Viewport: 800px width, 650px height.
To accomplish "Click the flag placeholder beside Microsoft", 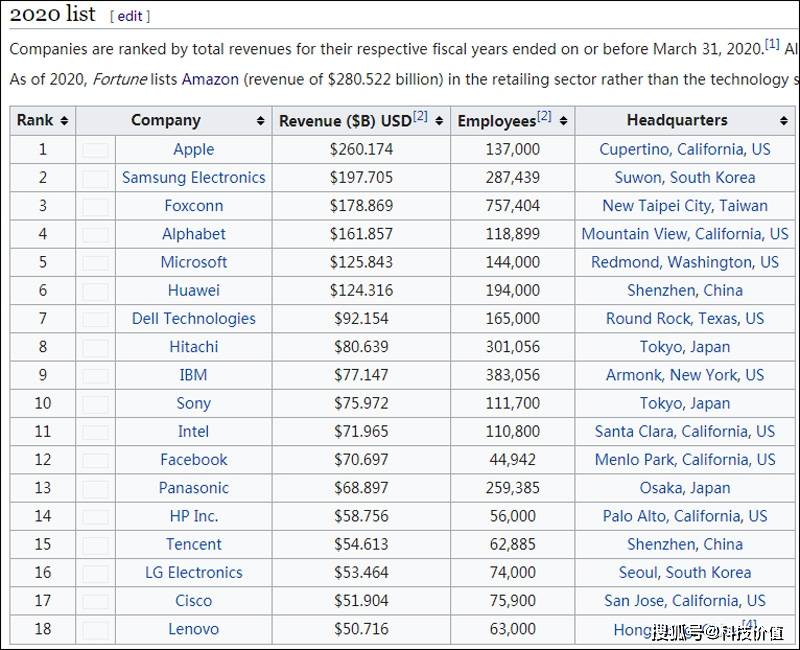I will pyautogui.click(x=96, y=263).
